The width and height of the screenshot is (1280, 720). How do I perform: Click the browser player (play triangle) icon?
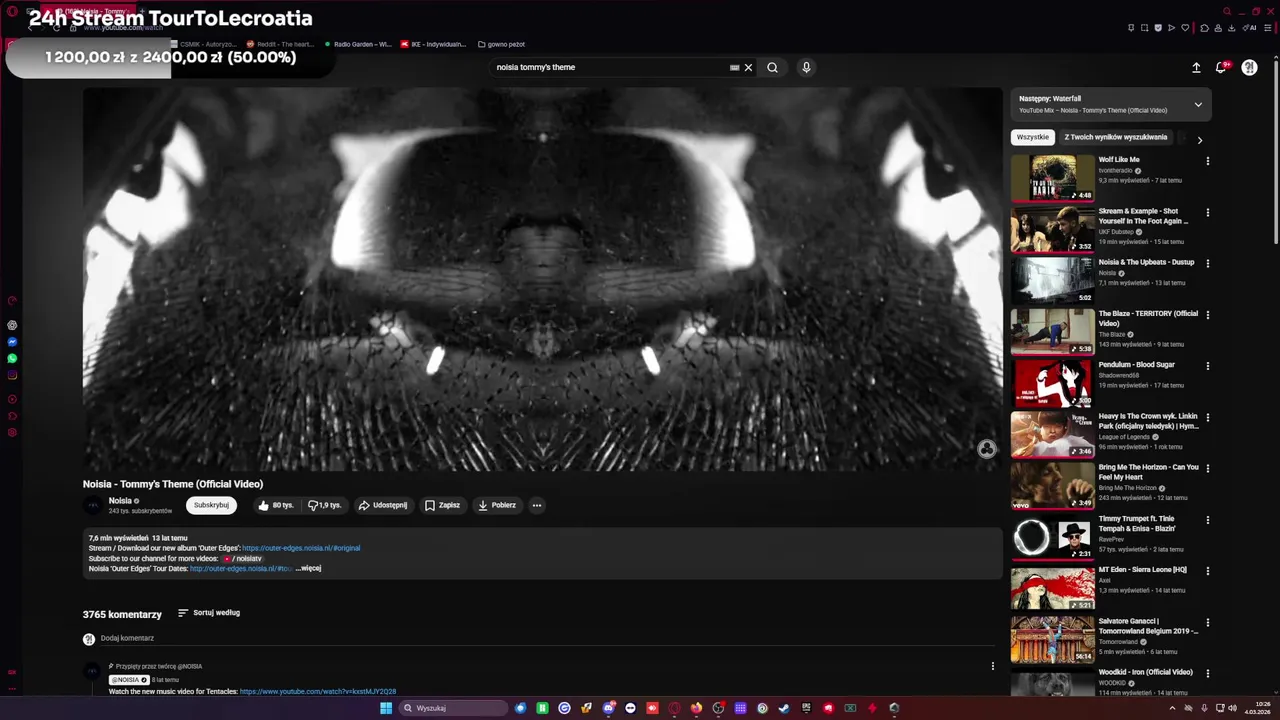click(1171, 28)
